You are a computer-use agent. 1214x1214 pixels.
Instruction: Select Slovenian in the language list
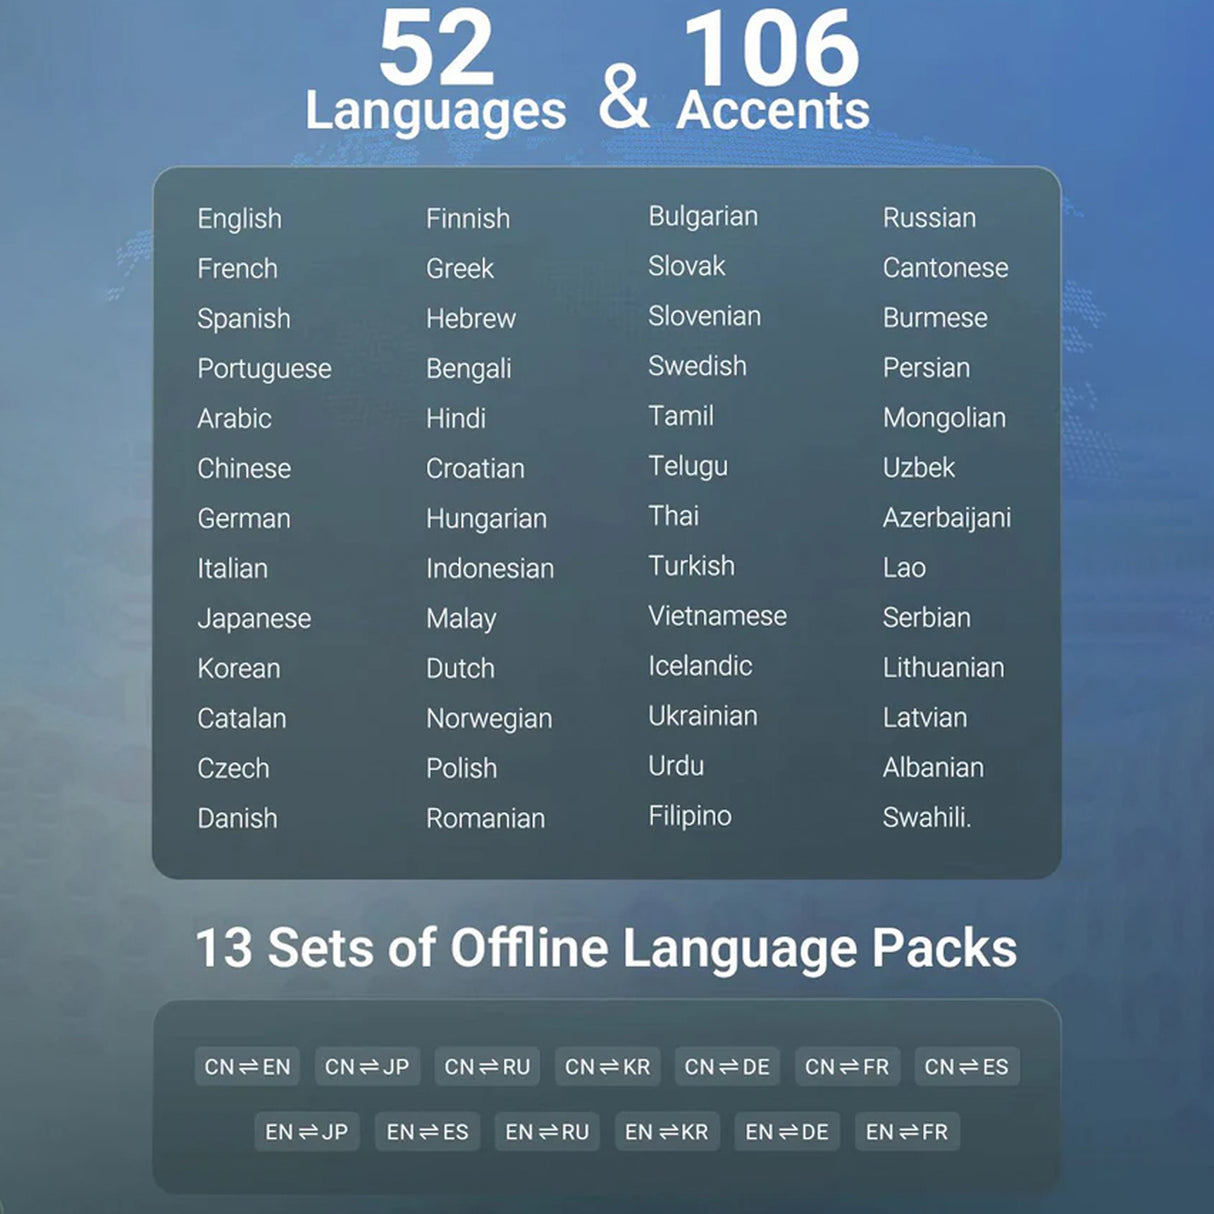point(704,316)
